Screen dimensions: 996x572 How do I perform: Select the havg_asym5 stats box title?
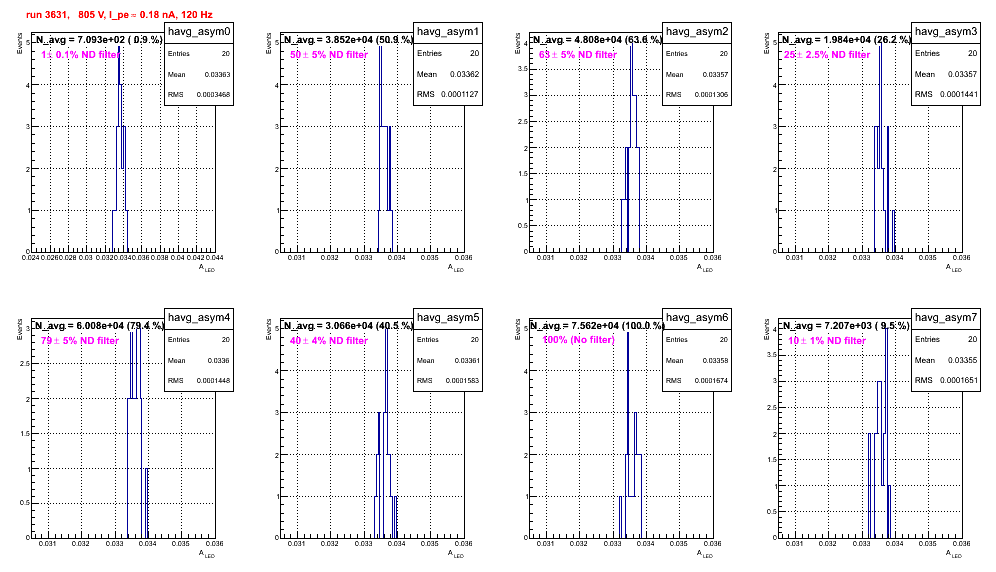[x=448, y=318]
